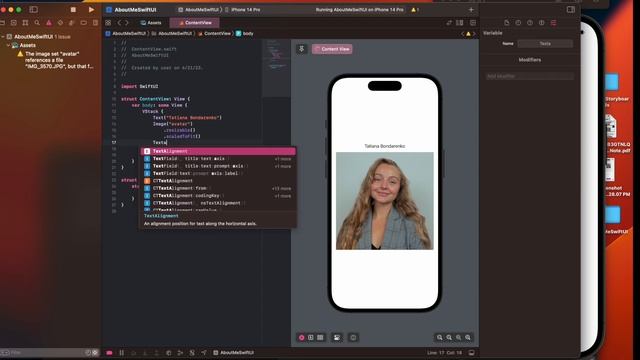Jump to the previous issue arrow
Image resolution: width=640 pixels, height=360 pixels.
(x=463, y=33)
